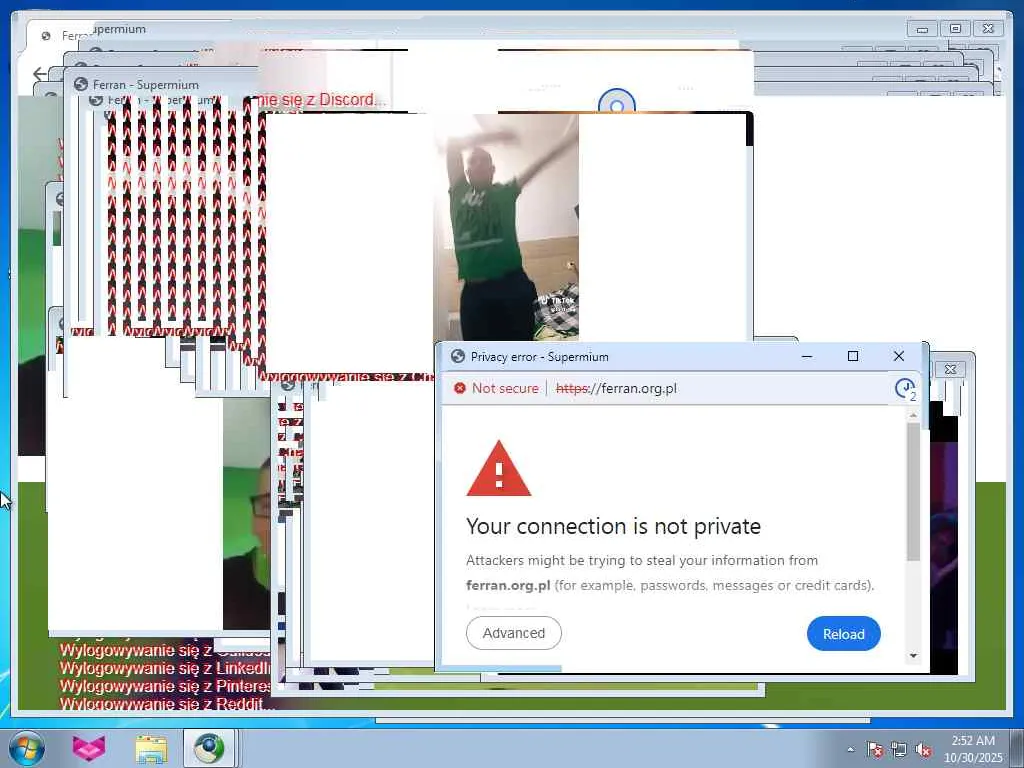Close the window behind the Privacy error window
Screen dimensions: 1024x768
950,369
